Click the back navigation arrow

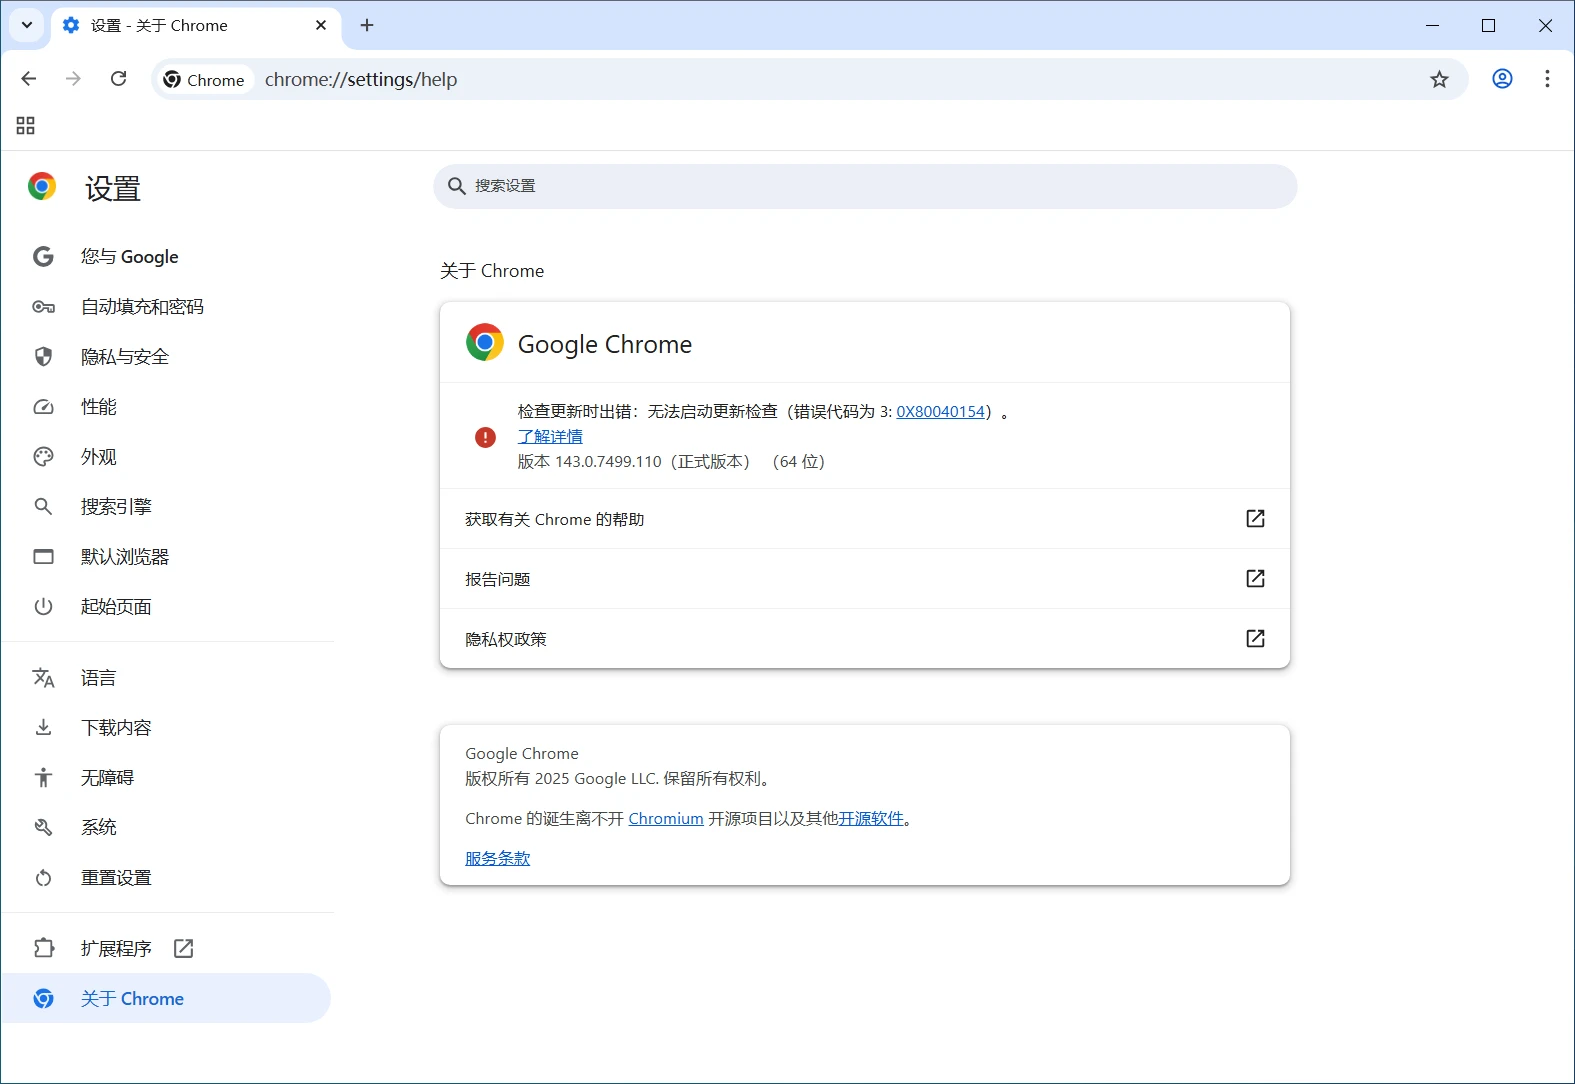[29, 79]
